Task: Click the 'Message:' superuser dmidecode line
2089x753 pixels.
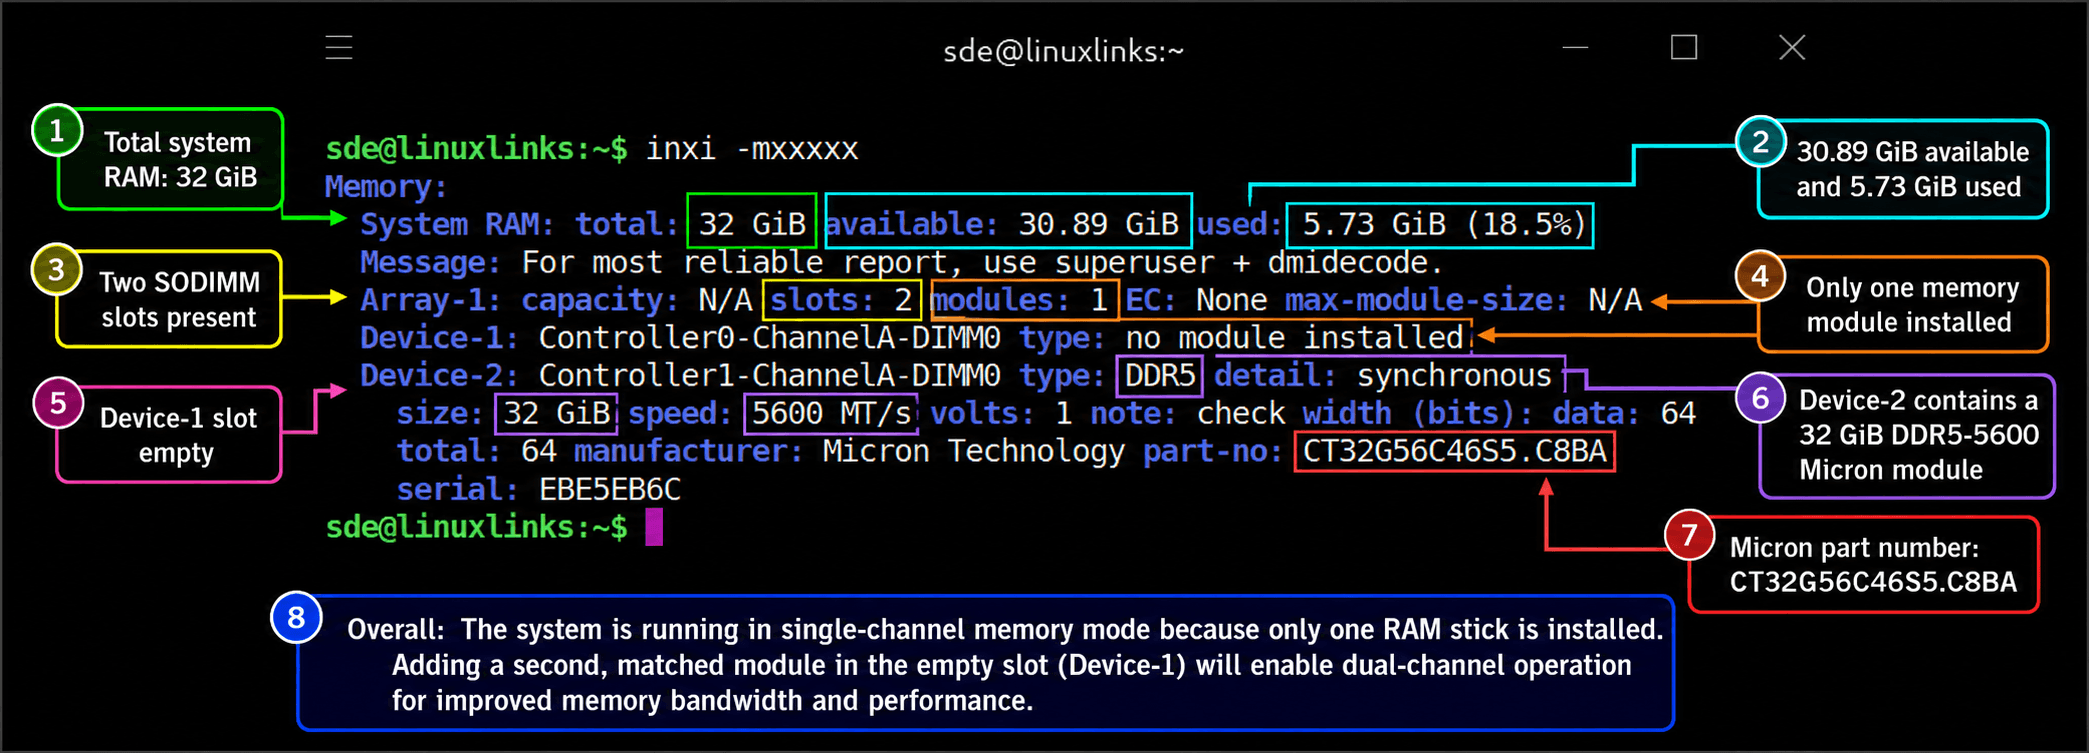Action: pos(901,263)
